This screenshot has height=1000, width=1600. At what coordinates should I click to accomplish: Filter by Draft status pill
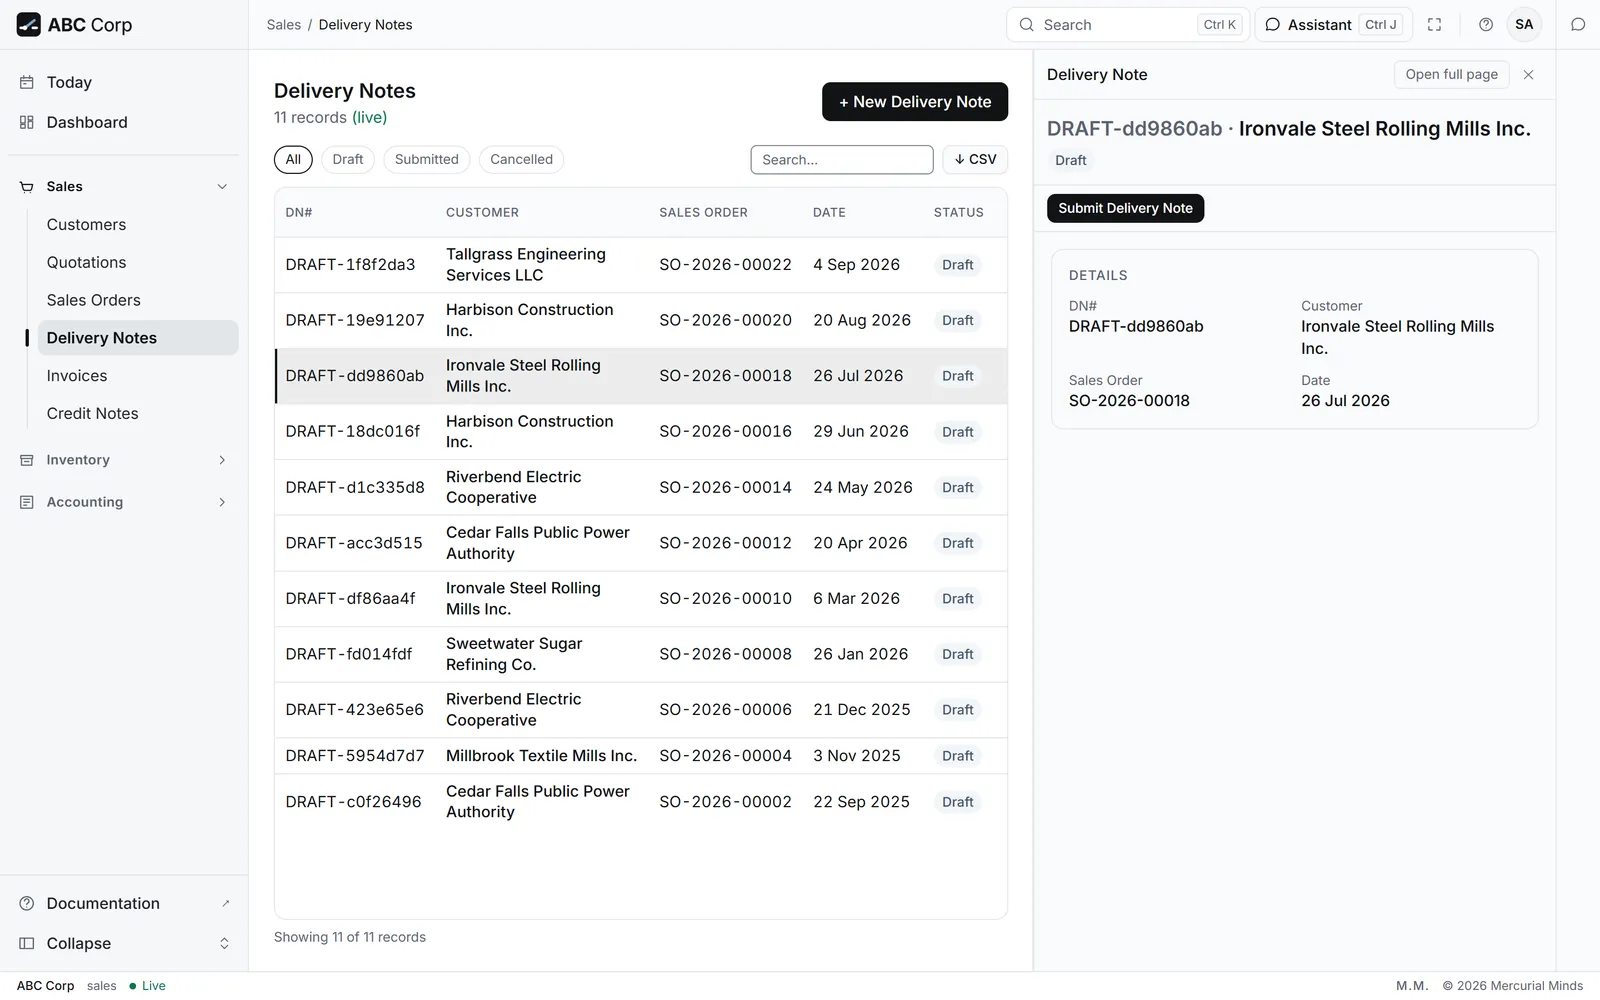pyautogui.click(x=348, y=159)
